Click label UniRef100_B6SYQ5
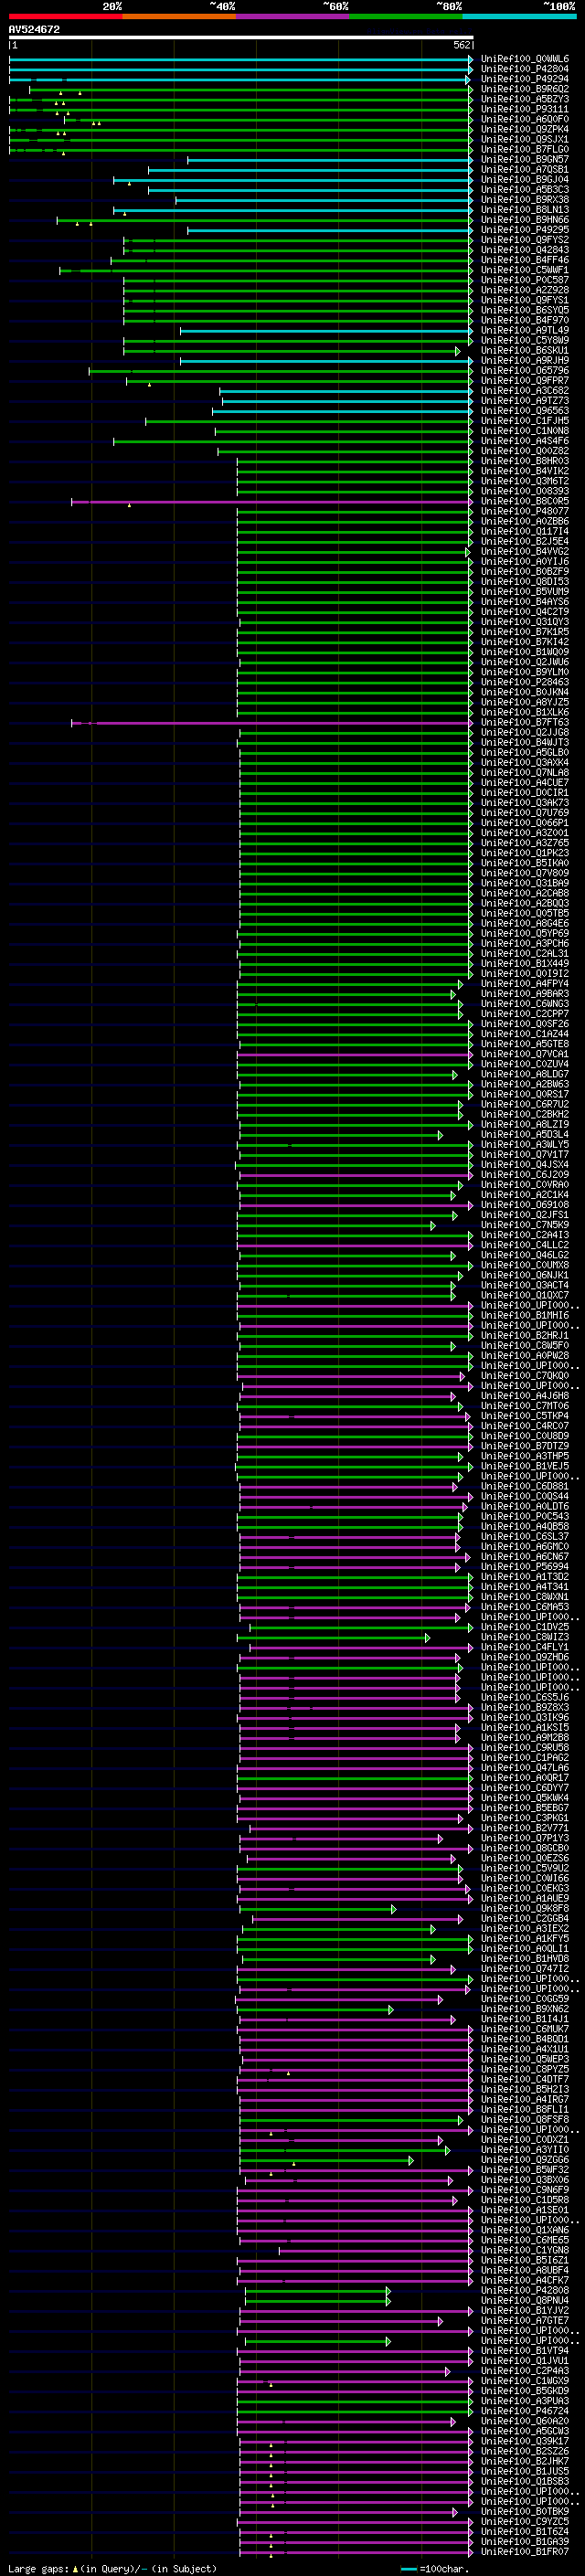The width and height of the screenshot is (585, 2576). (x=524, y=310)
